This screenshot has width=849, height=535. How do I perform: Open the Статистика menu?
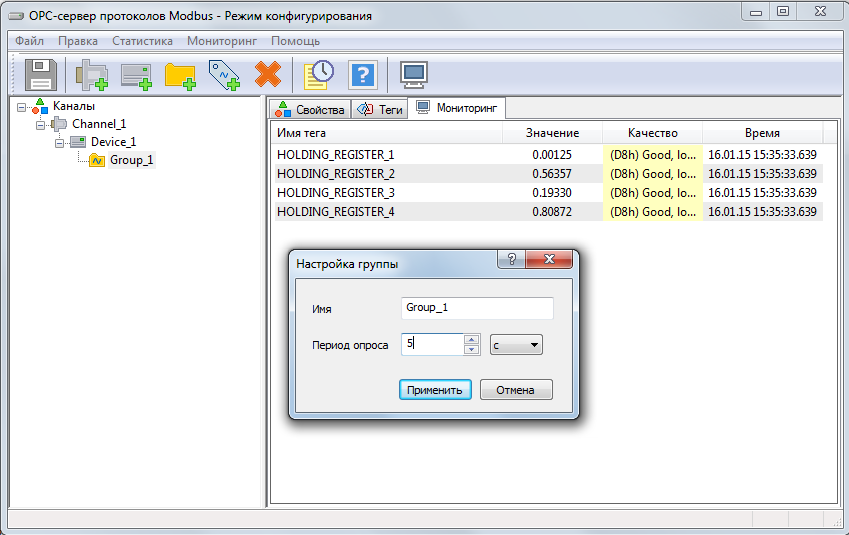pyautogui.click(x=142, y=41)
